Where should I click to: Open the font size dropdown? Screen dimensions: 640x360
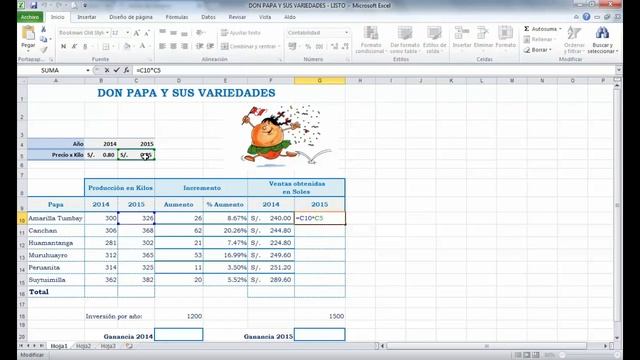[x=128, y=33]
